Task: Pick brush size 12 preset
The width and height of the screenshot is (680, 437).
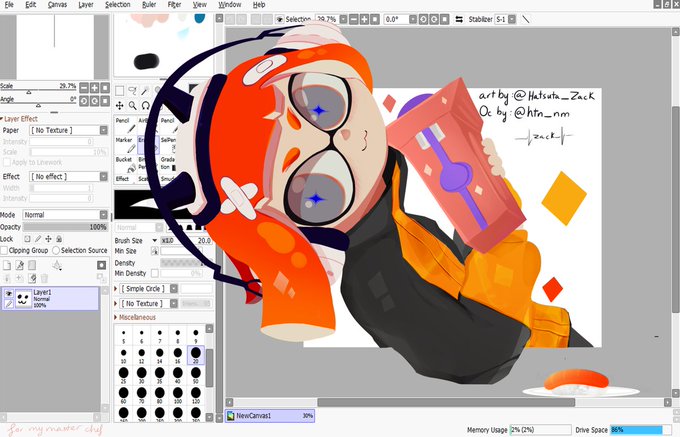Action: 141,355
